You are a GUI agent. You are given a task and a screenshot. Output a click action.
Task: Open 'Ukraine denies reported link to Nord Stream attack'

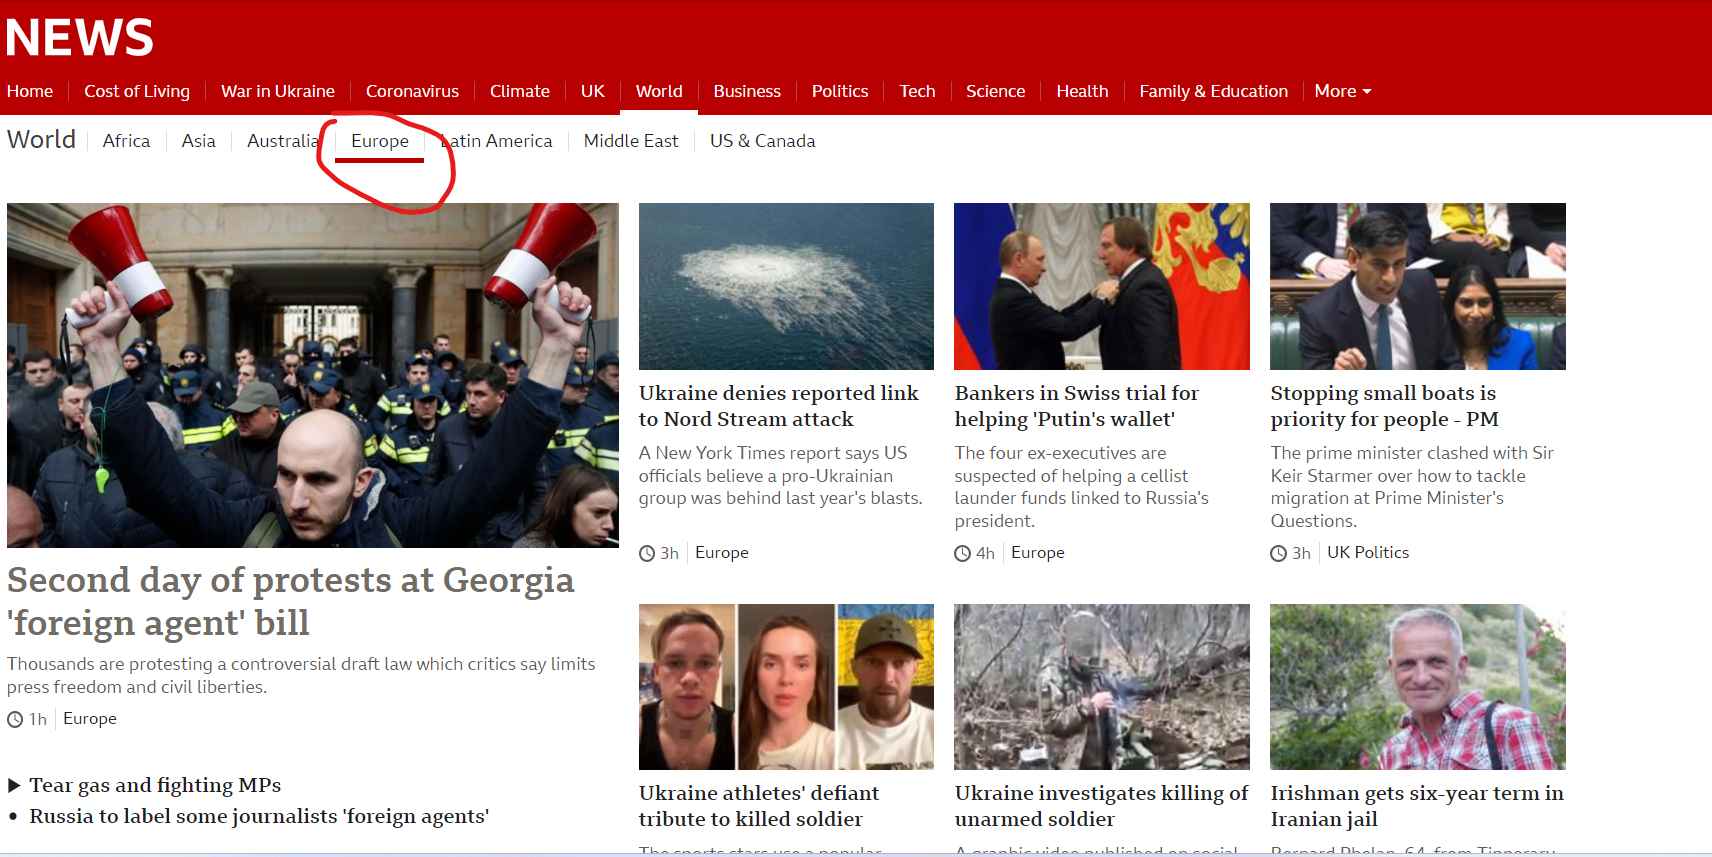pyautogui.click(x=779, y=406)
